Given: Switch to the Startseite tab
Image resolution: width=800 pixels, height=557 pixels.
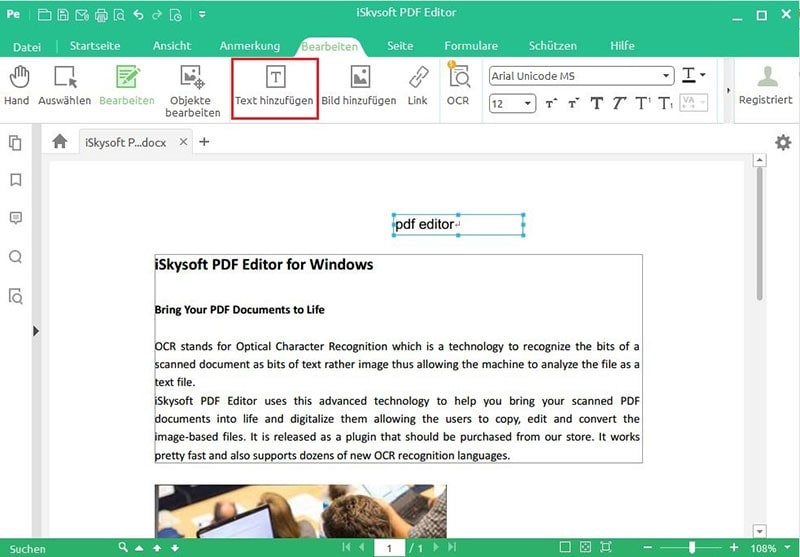Looking at the screenshot, I should [x=95, y=46].
